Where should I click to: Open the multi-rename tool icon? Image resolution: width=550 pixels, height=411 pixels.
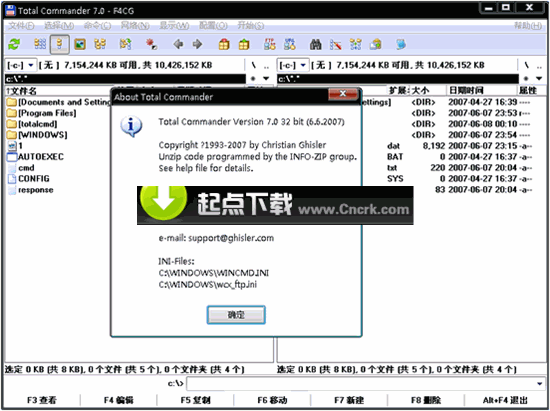click(x=336, y=44)
